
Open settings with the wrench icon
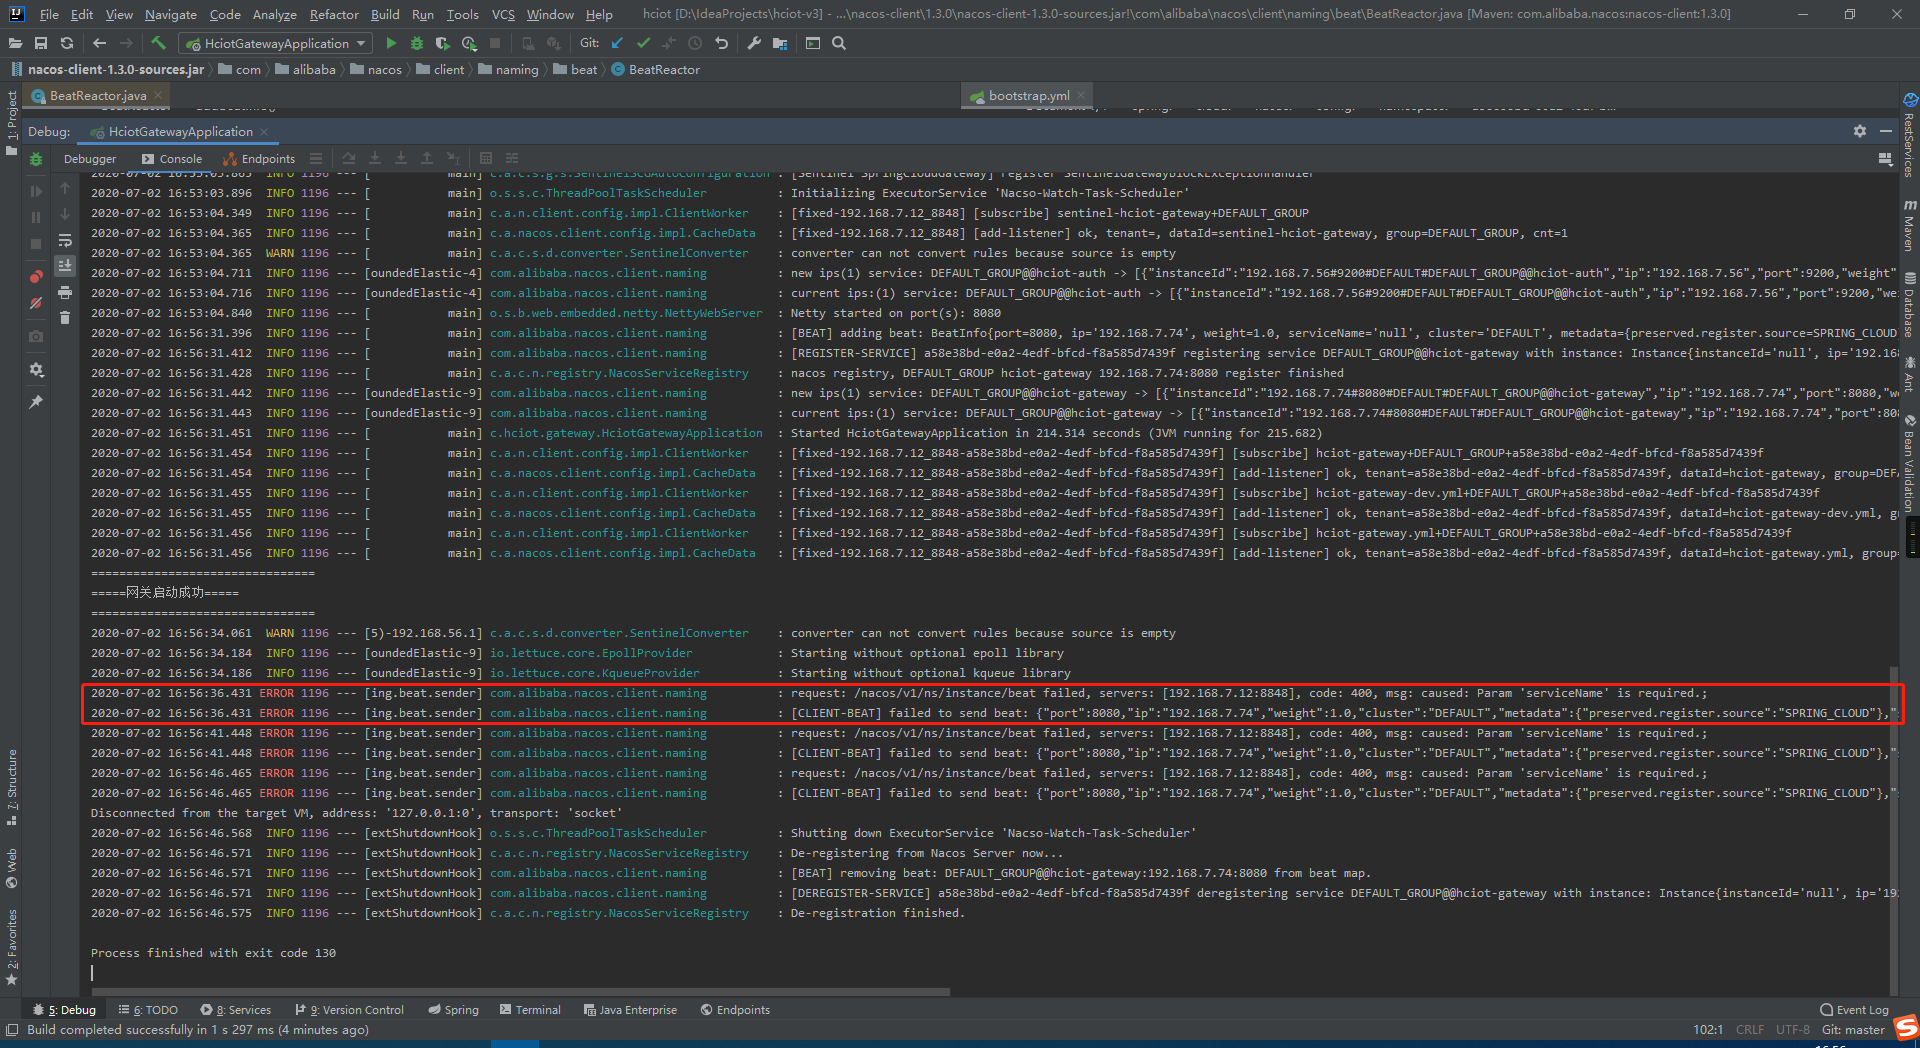(754, 43)
